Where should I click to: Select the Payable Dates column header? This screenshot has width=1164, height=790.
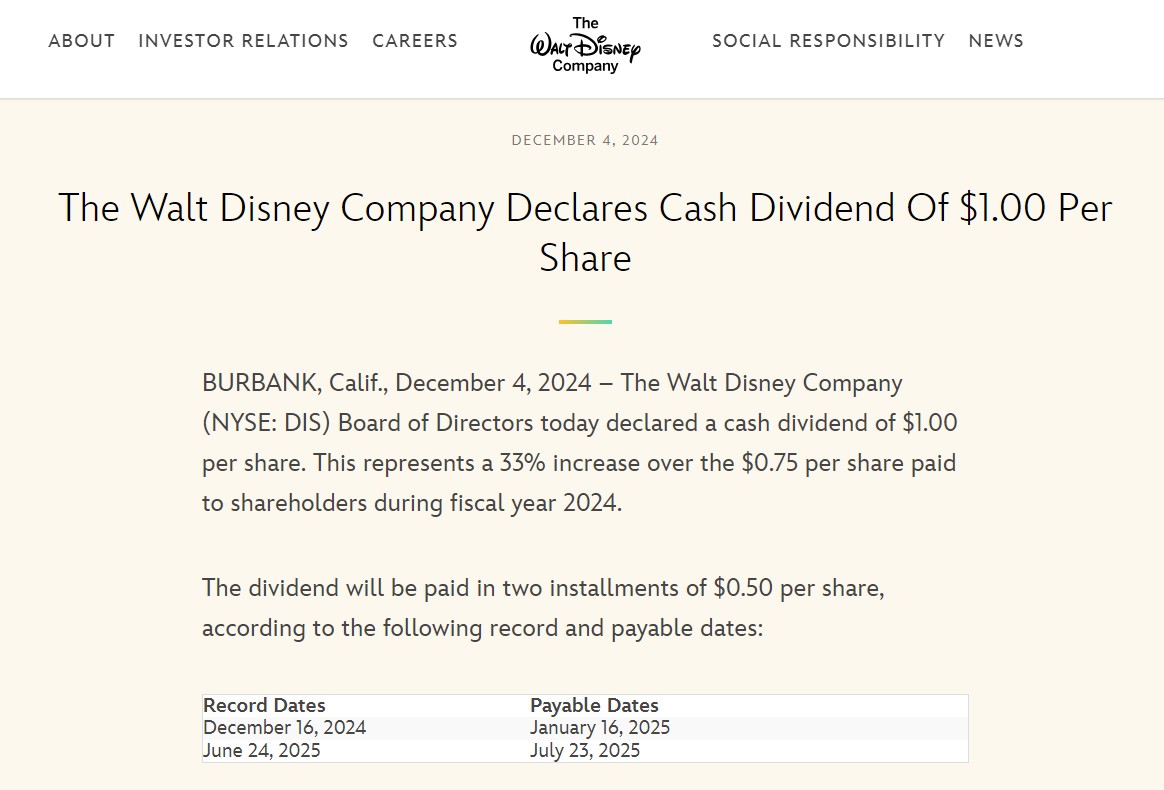tap(594, 705)
